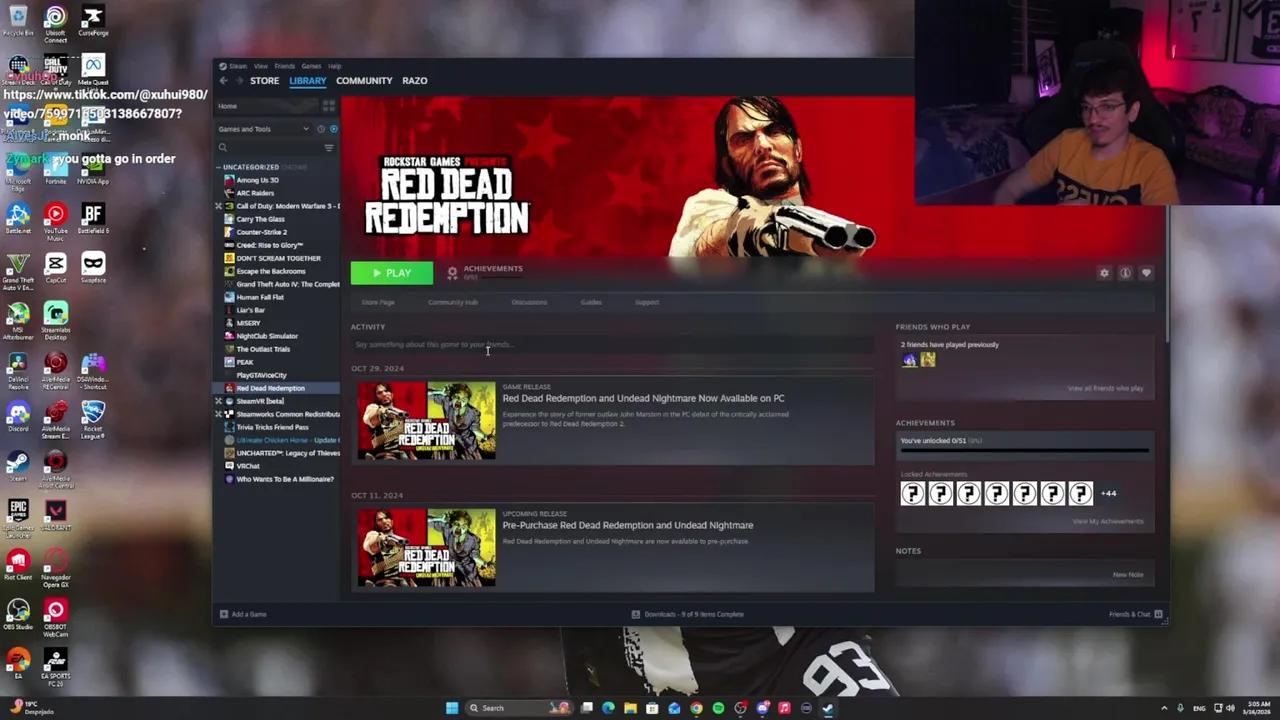Image resolution: width=1280 pixels, height=720 pixels.
Task: Click the activity status input field
Action: [x=612, y=344]
